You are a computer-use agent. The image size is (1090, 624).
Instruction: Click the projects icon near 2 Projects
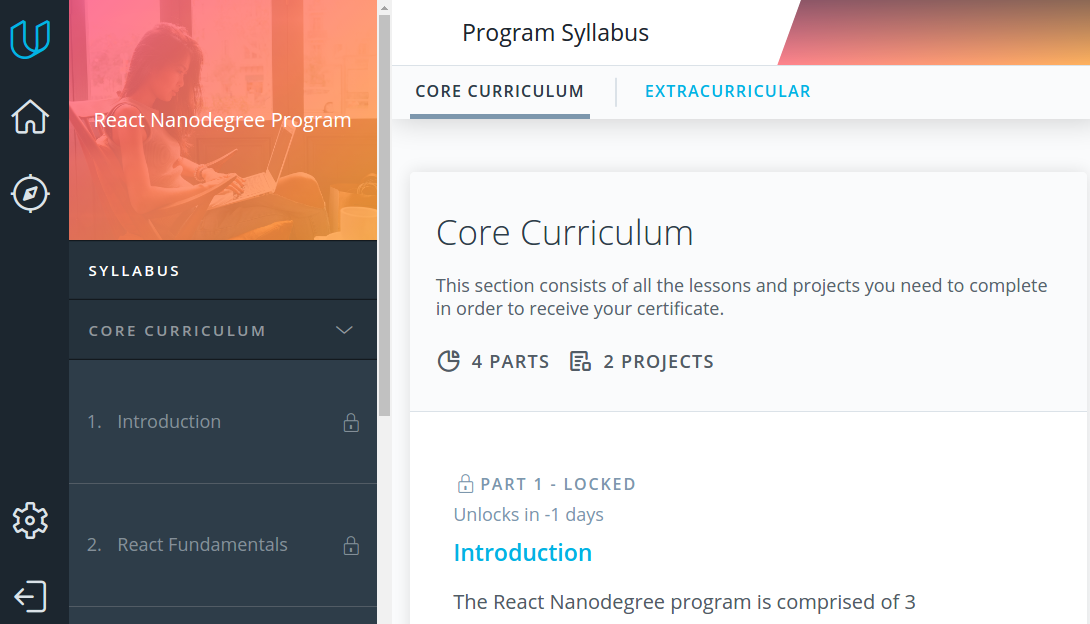coord(580,361)
